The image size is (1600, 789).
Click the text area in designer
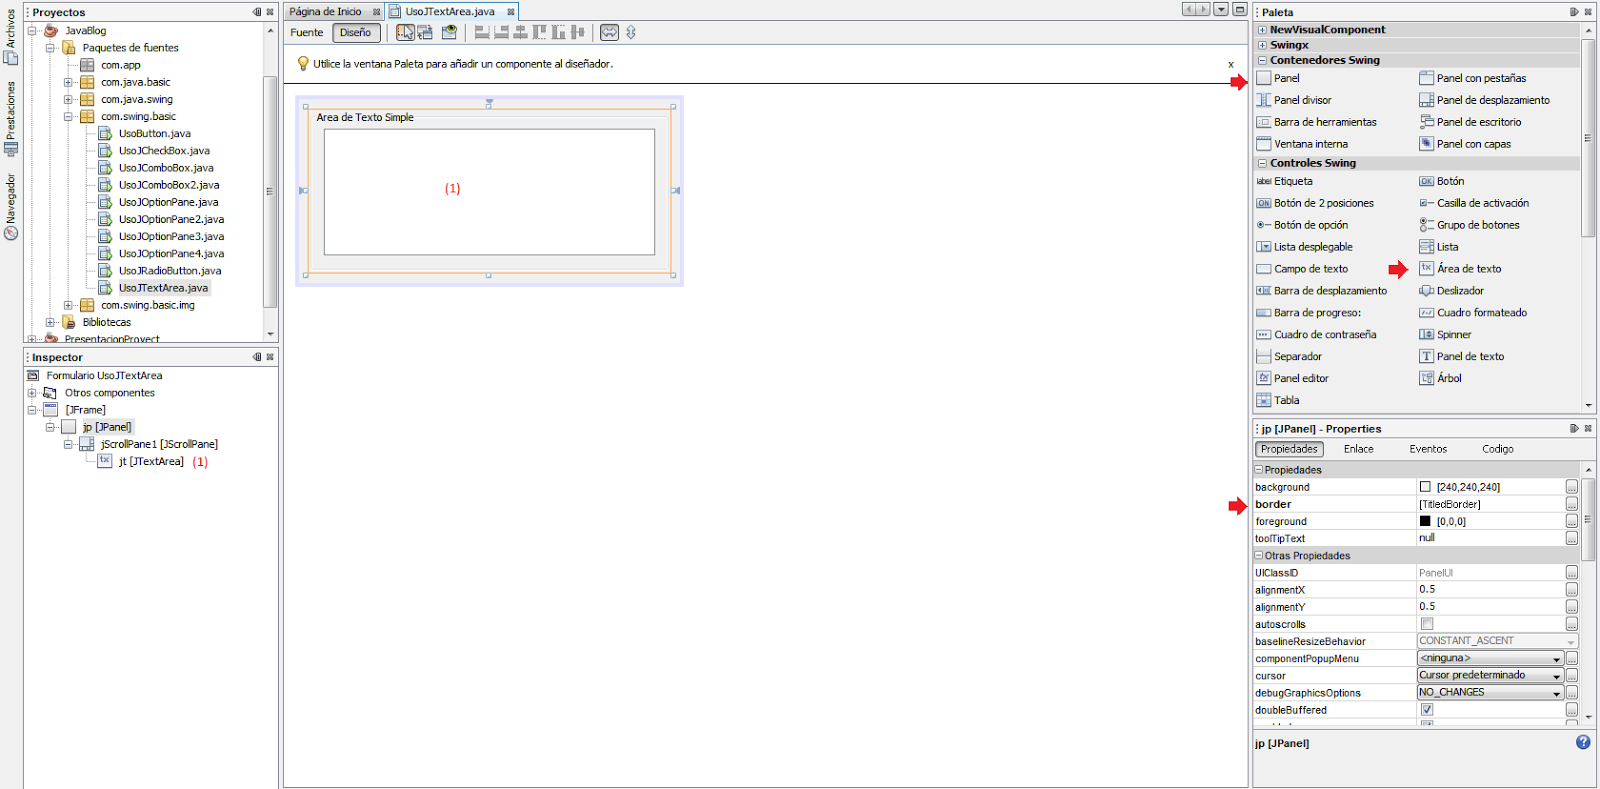(x=489, y=191)
